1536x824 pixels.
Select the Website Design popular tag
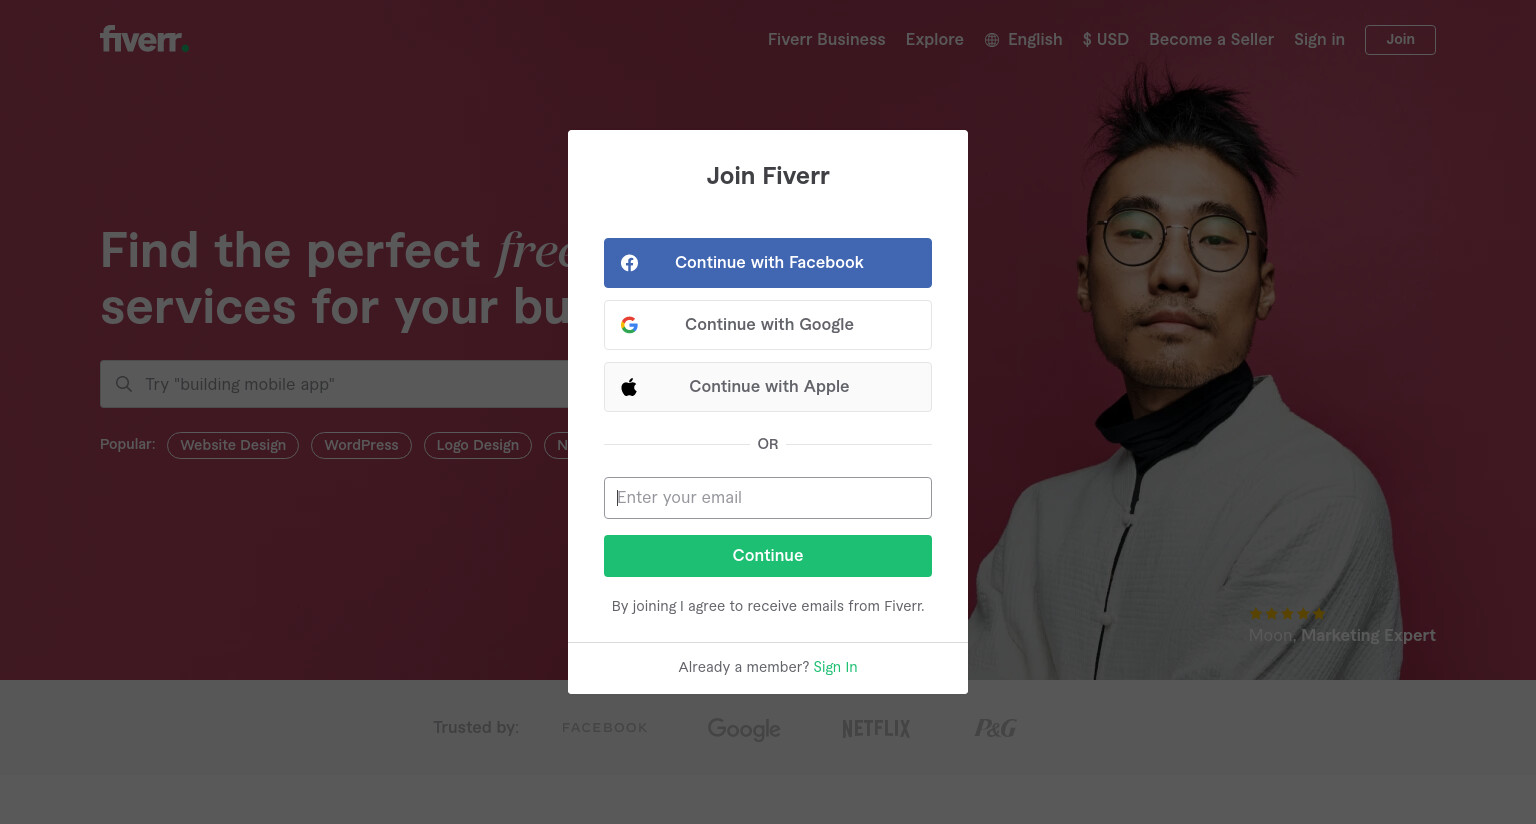point(233,445)
